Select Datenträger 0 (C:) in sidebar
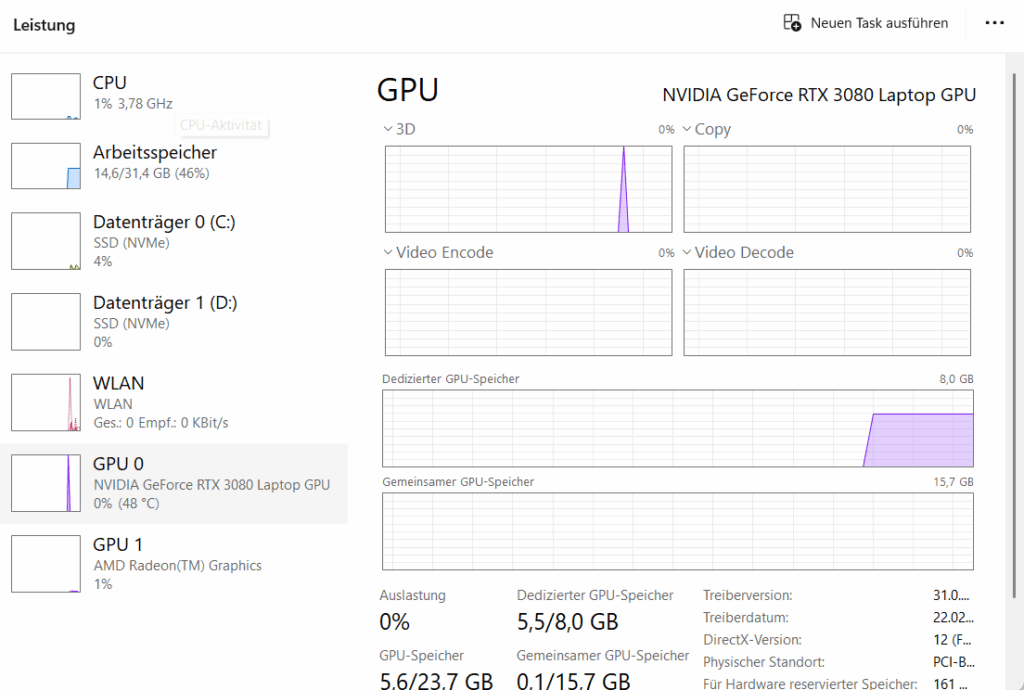 click(x=164, y=232)
